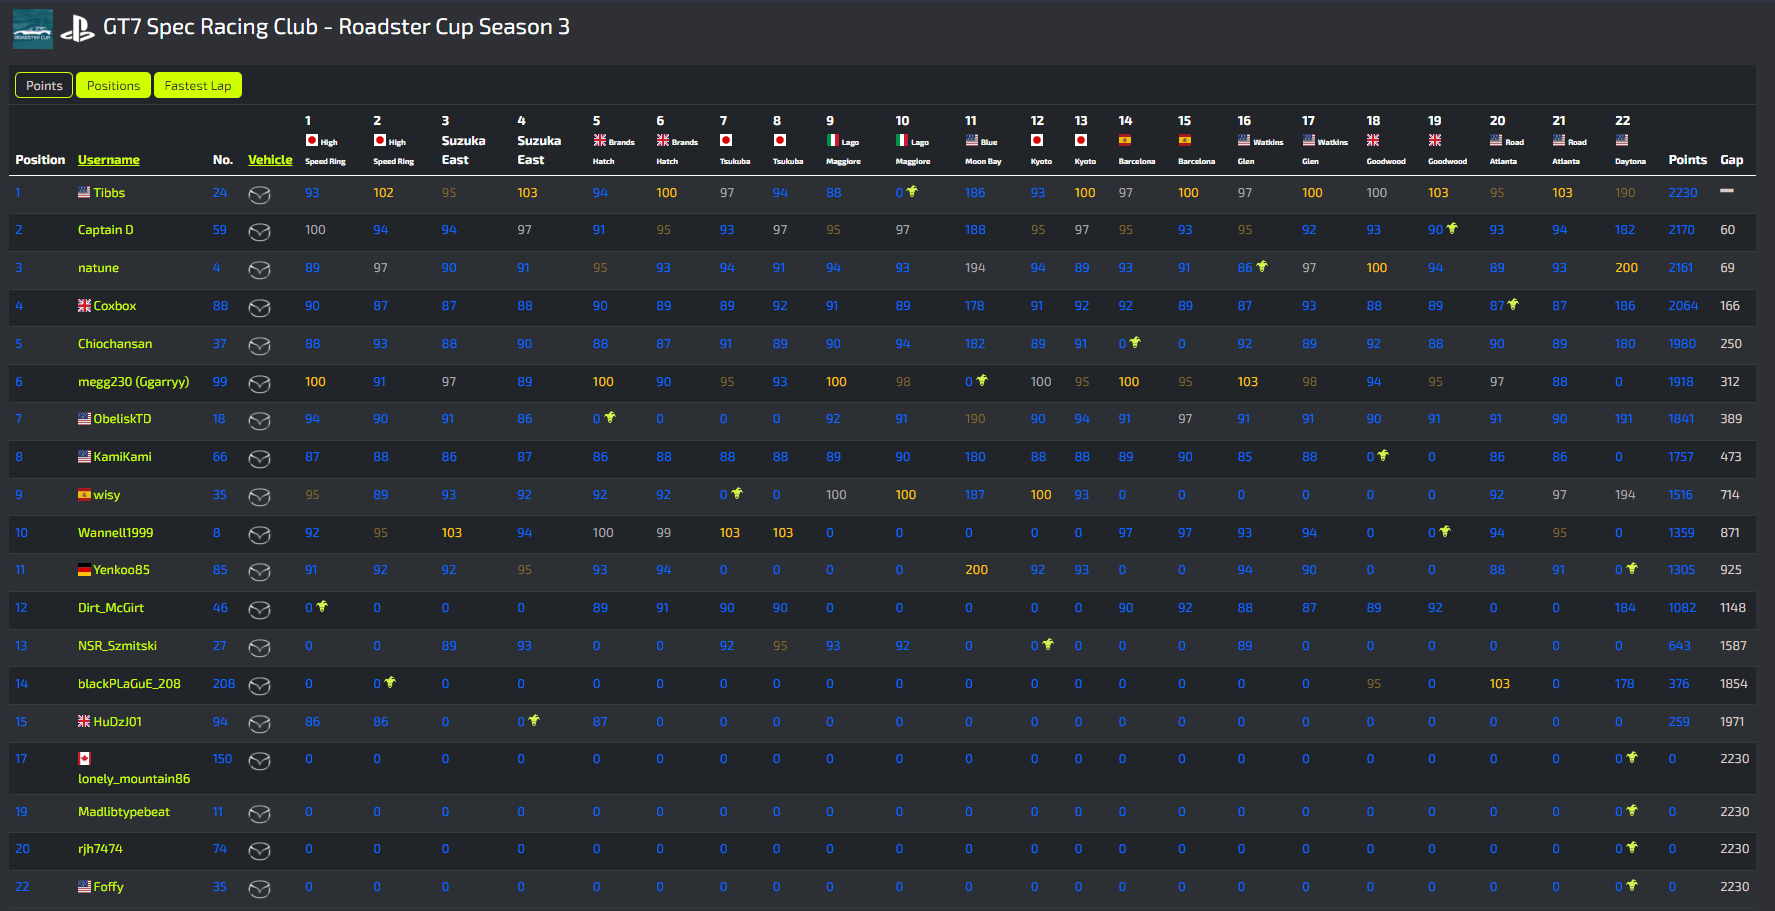Screen dimensions: 1775x911
Task: Open wisy driver profile
Action: click(107, 495)
